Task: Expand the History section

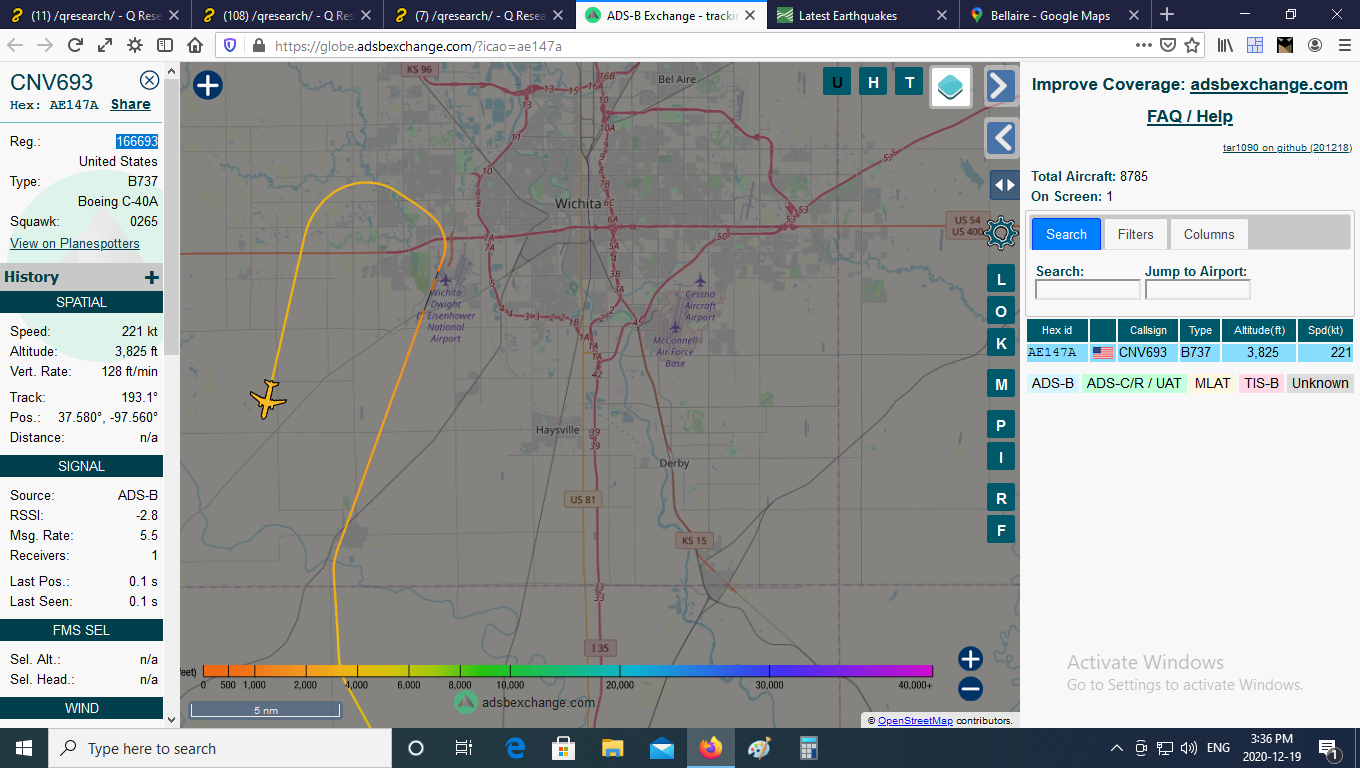Action: tap(151, 278)
